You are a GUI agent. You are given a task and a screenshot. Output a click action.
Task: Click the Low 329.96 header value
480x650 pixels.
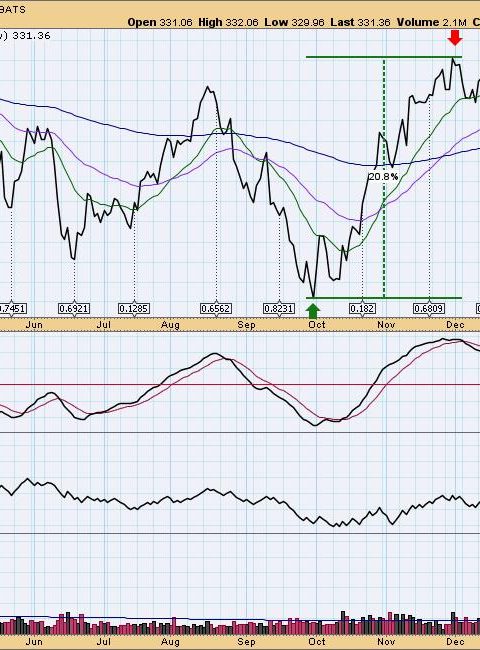(294, 22)
